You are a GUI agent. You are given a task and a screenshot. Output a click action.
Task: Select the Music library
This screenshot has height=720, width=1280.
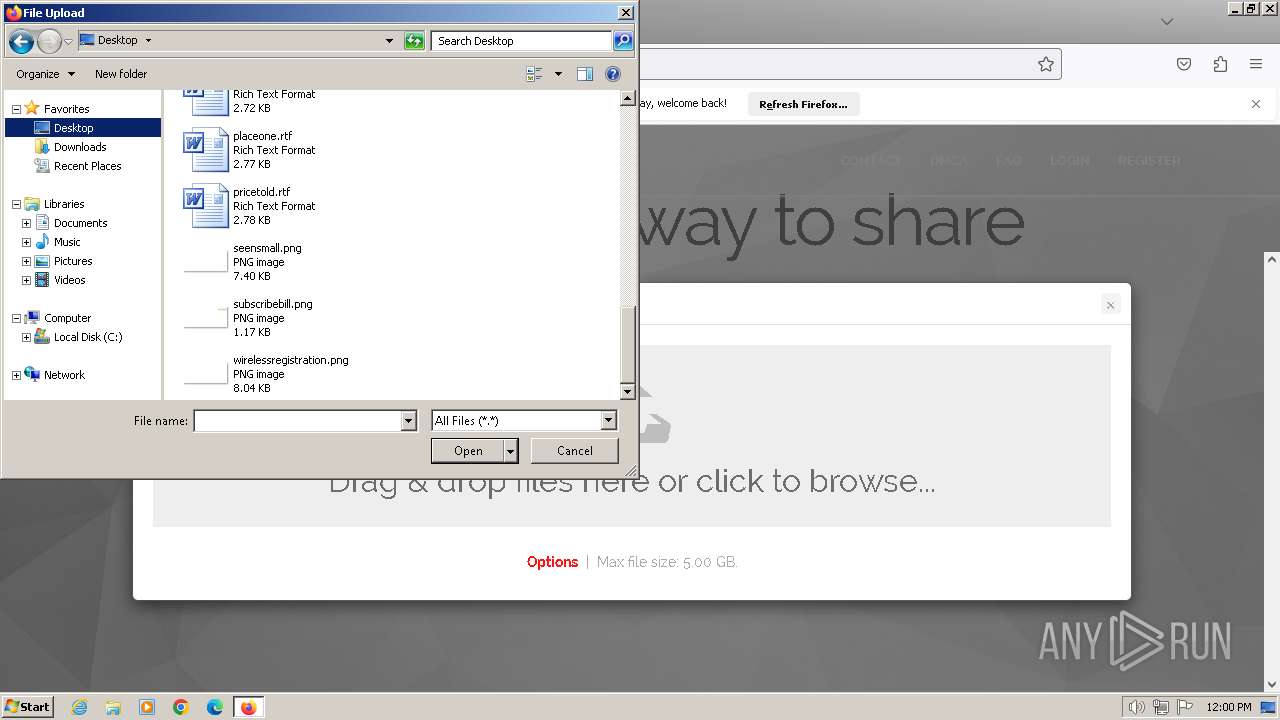pos(67,242)
